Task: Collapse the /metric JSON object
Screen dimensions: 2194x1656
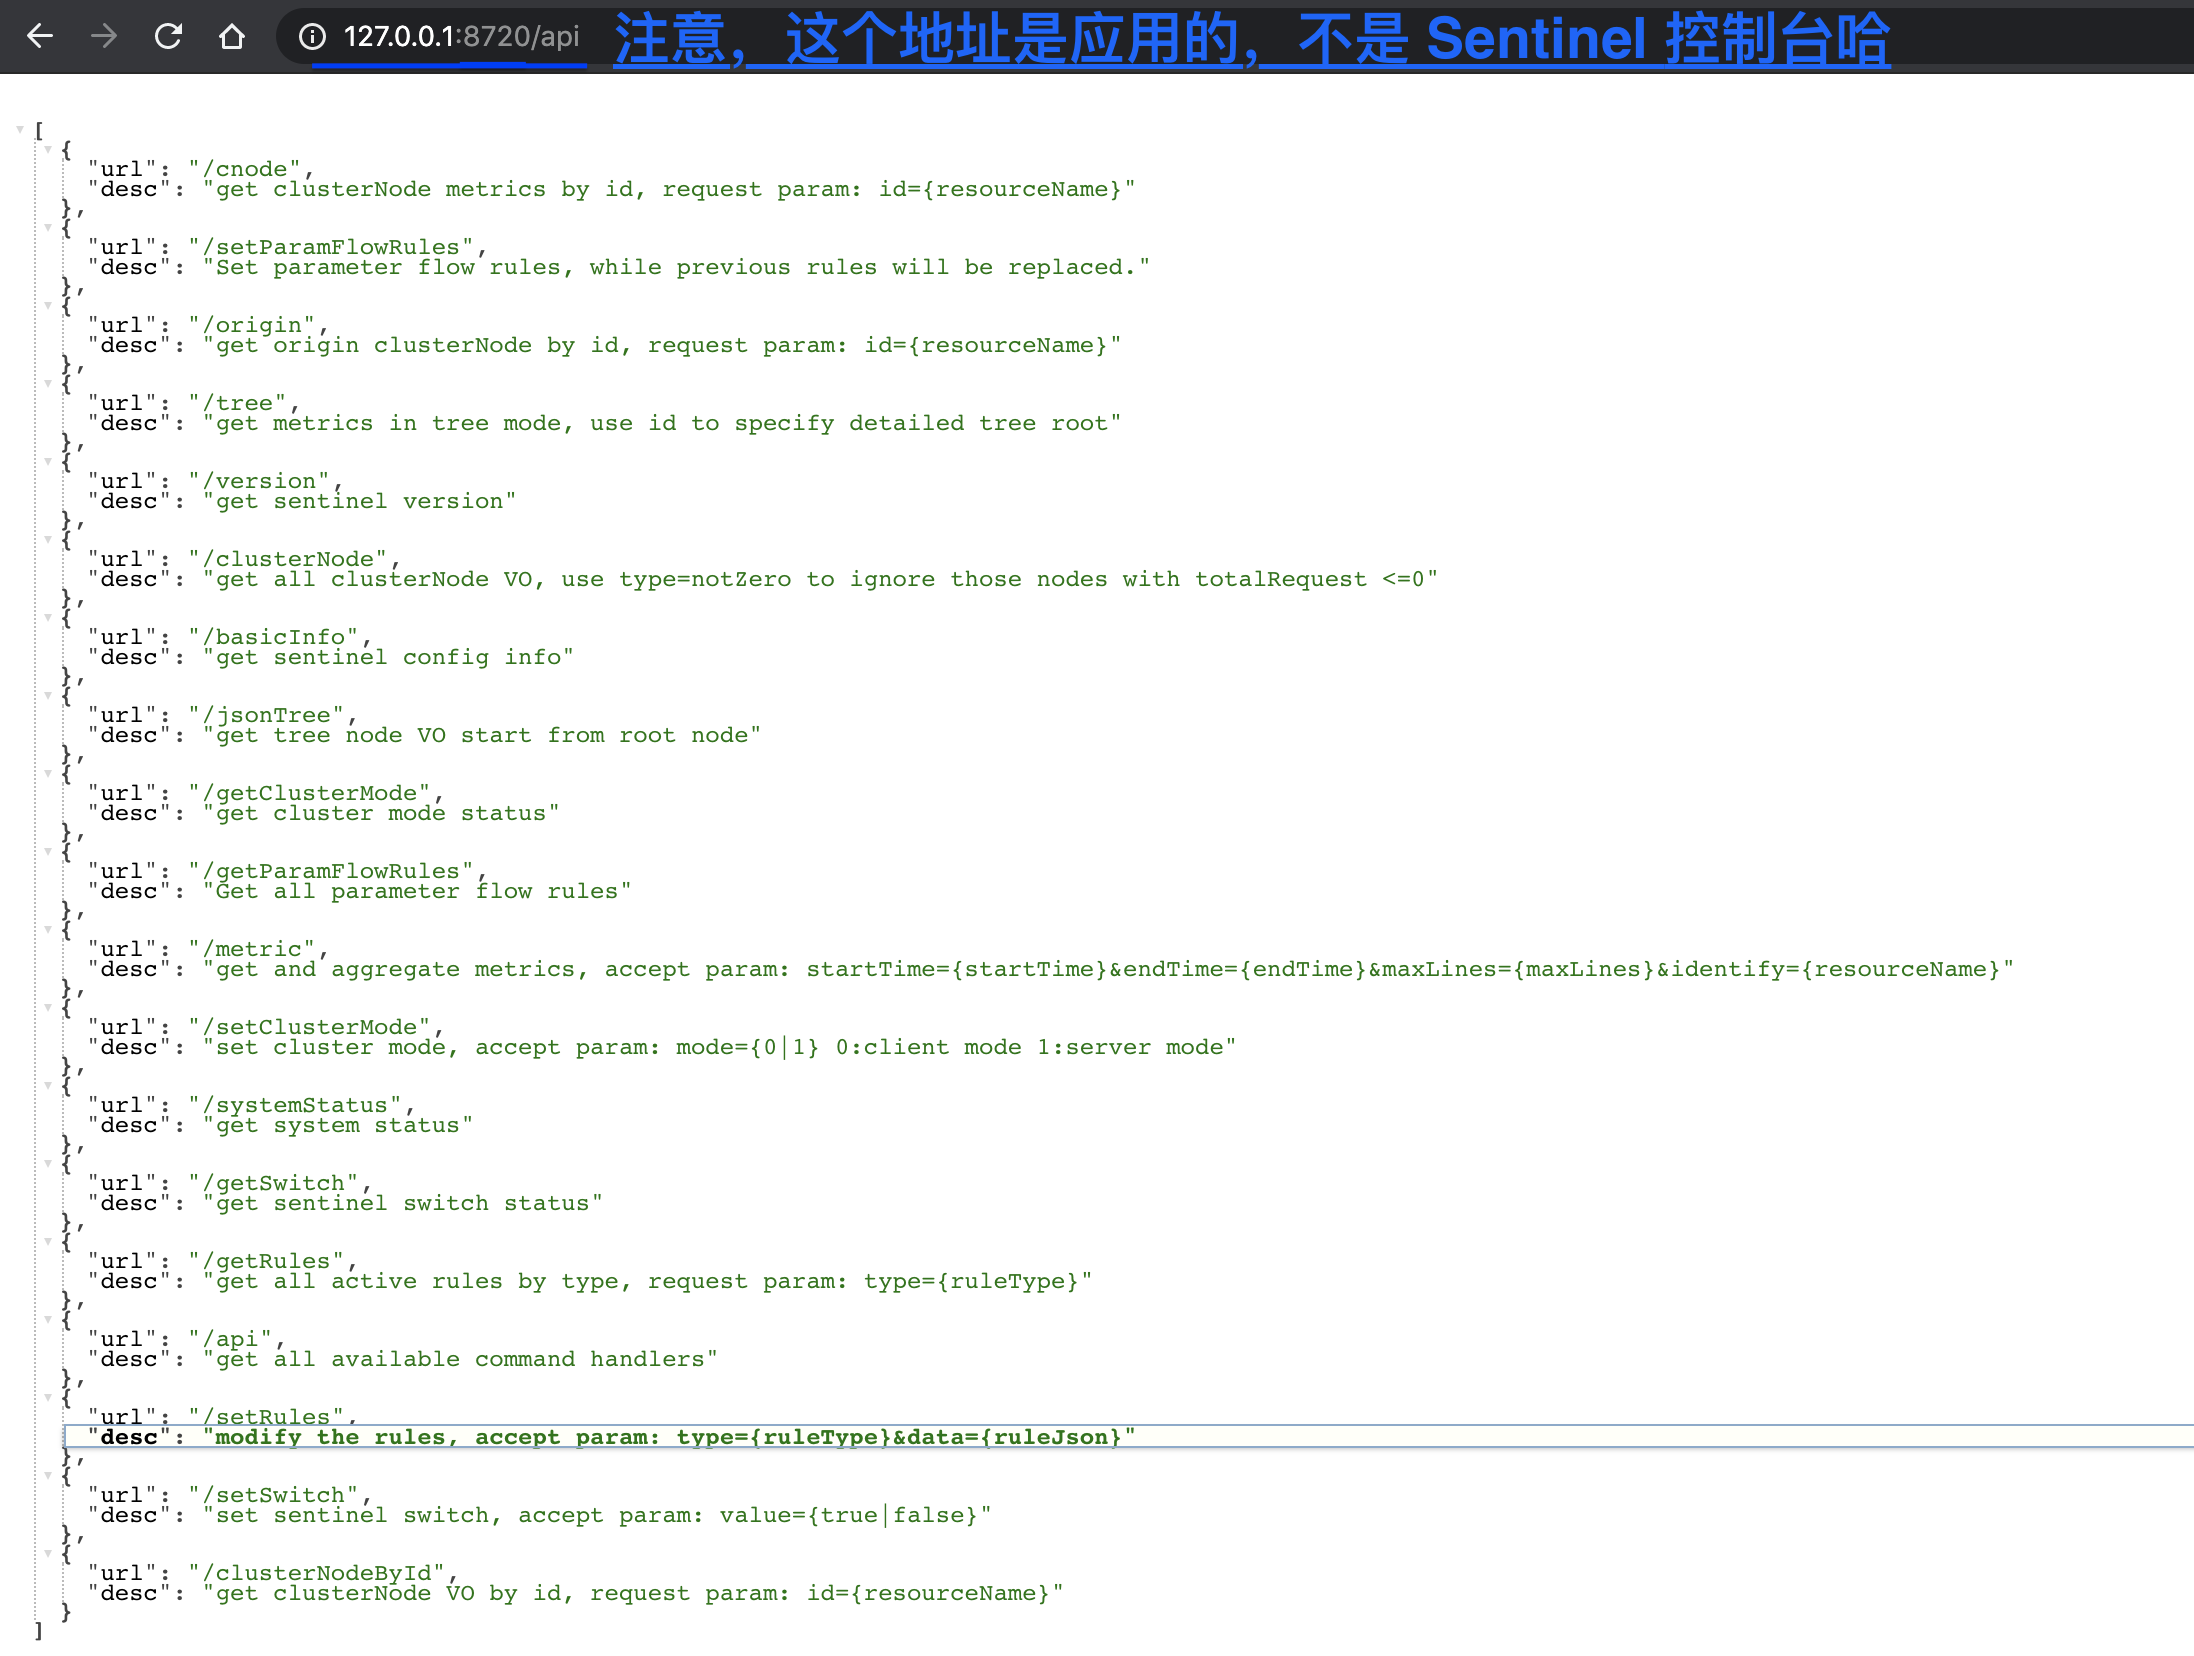Action: point(47,928)
